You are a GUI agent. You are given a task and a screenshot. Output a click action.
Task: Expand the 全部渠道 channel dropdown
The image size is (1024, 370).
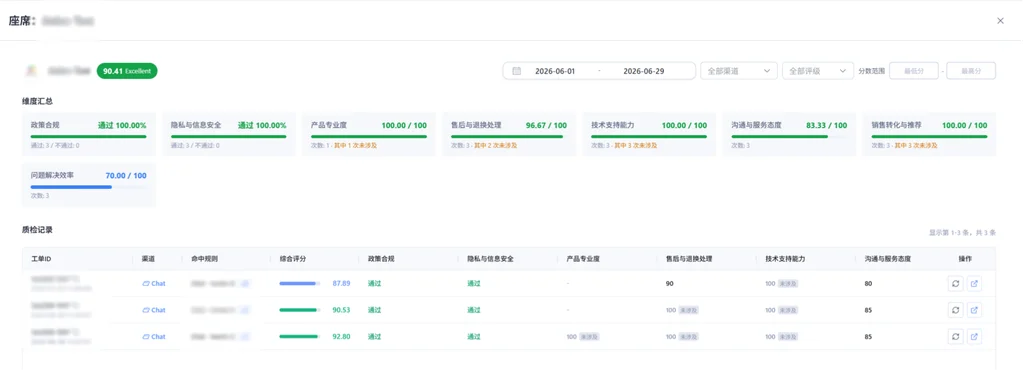click(739, 71)
